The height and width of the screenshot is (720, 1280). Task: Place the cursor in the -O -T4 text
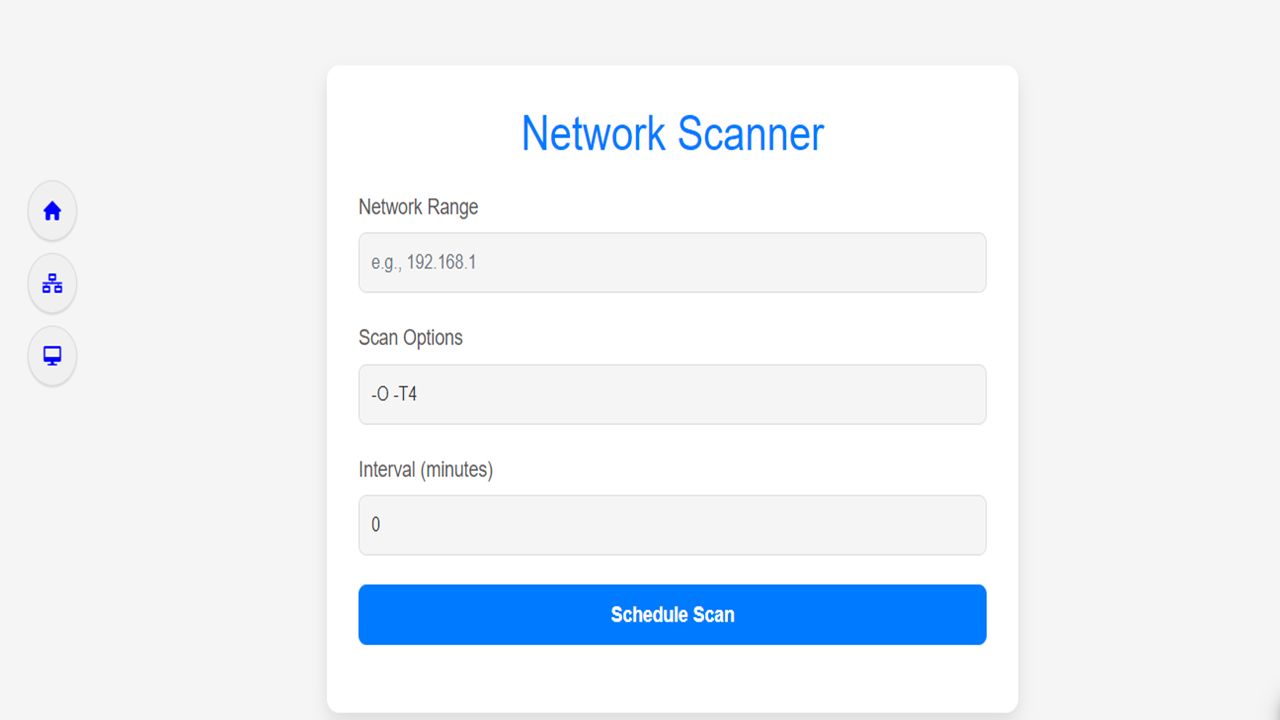coord(394,394)
